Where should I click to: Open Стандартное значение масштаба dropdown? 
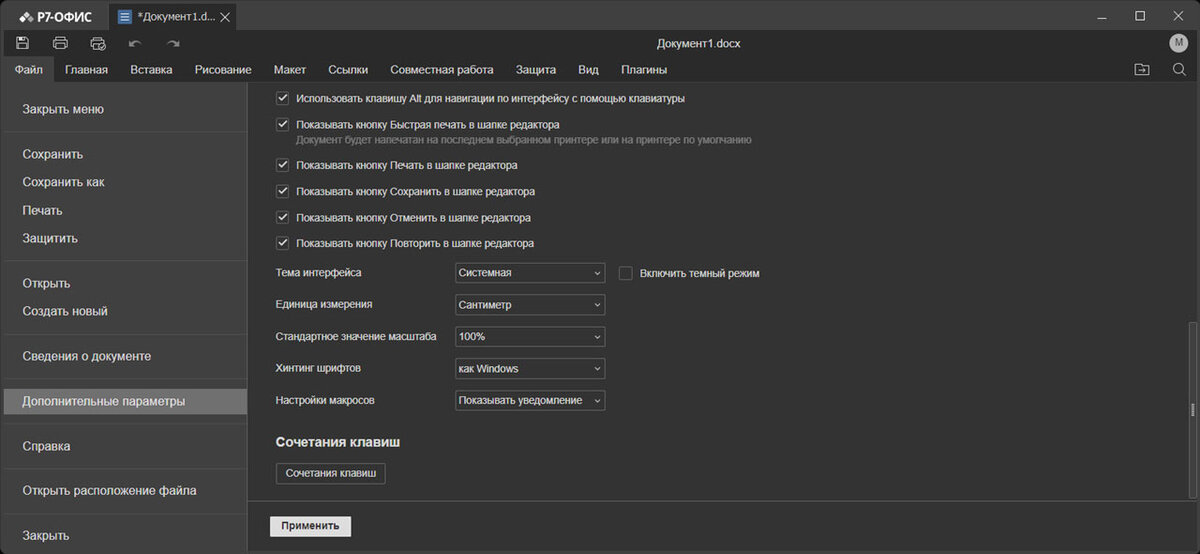point(530,336)
